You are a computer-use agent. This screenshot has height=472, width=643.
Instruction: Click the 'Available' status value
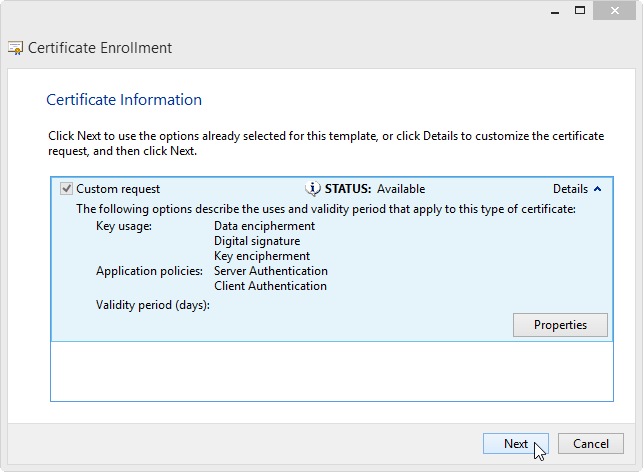pos(401,189)
